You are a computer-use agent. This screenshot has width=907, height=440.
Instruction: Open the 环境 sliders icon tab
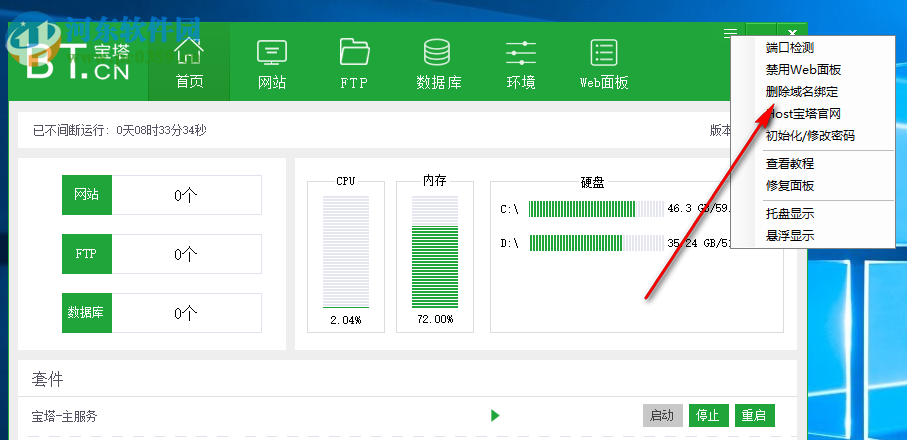click(x=521, y=62)
